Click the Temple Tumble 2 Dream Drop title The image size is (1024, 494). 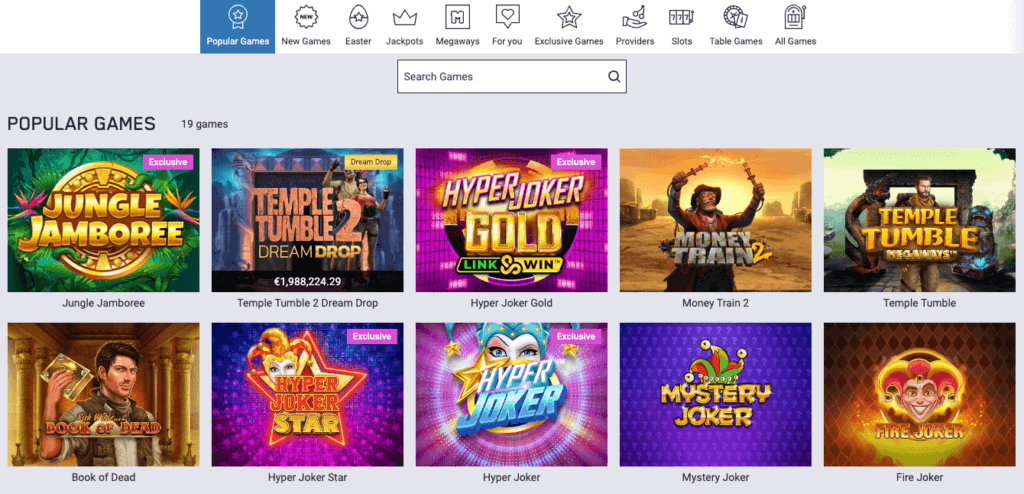308,303
